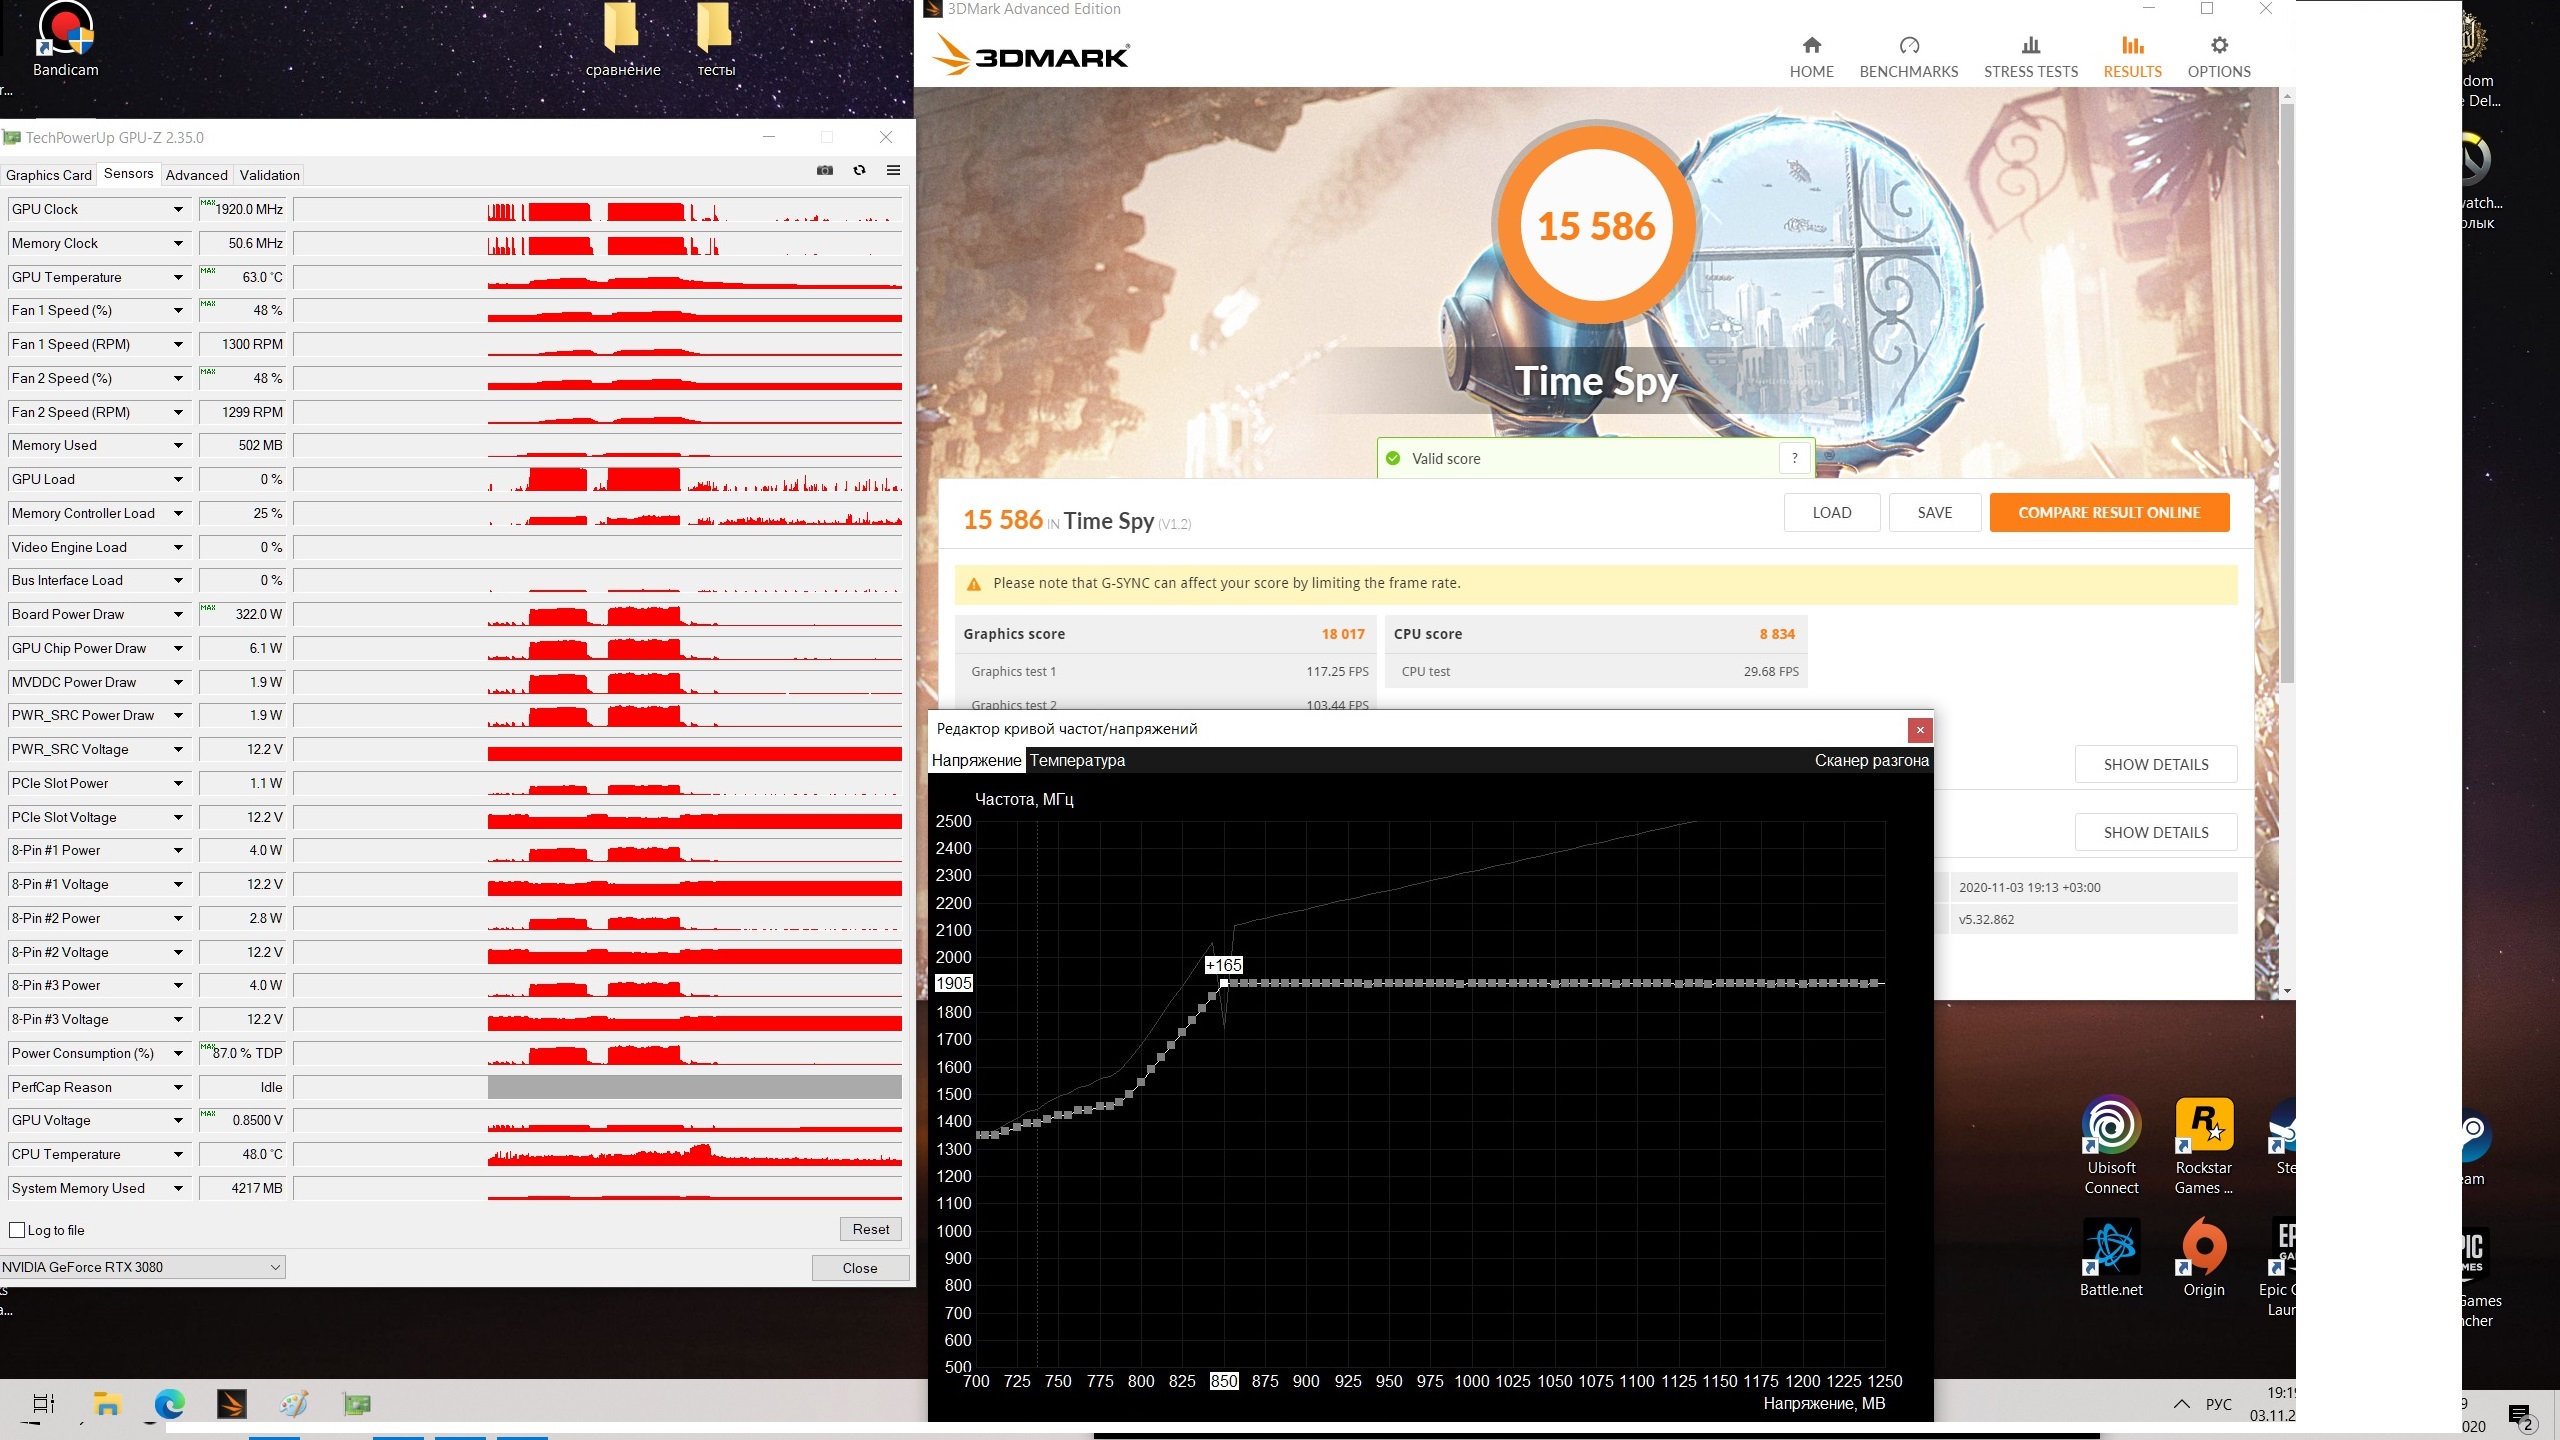Screen dimensions: 2560x1440
Task: Switch to the Advanced tab in GPU-Z
Action: [x=196, y=175]
